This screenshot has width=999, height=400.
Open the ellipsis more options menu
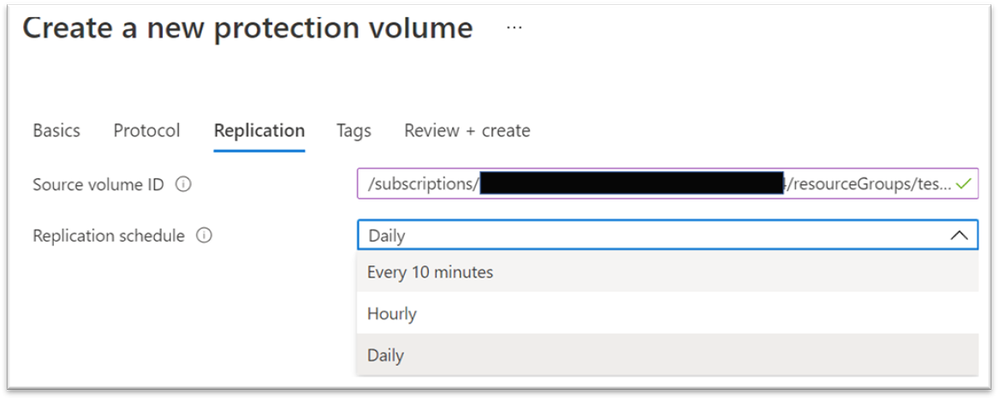[514, 28]
